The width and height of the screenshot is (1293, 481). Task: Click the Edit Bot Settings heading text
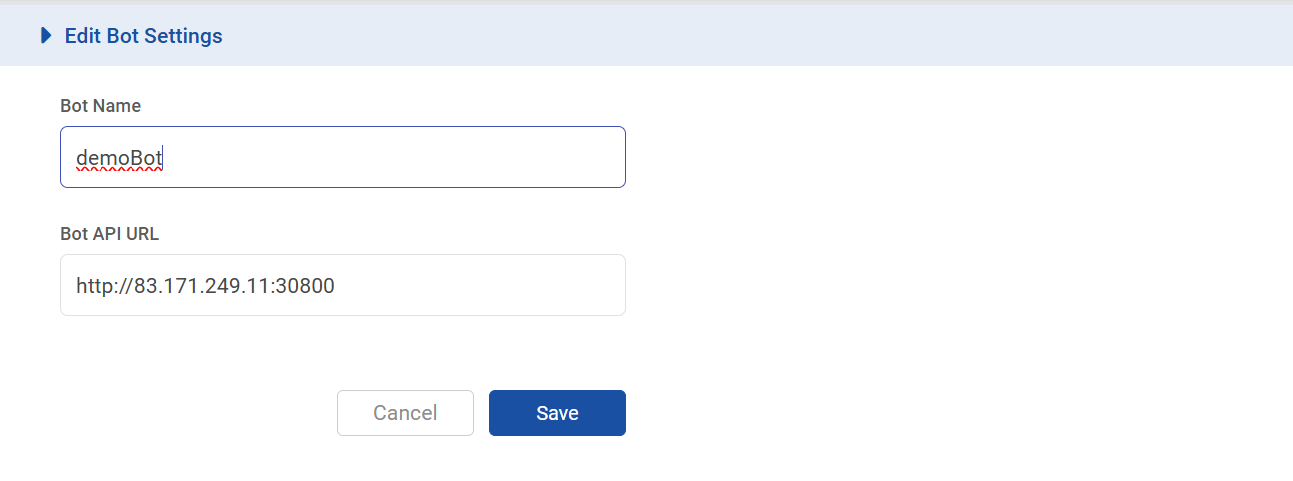pos(143,36)
